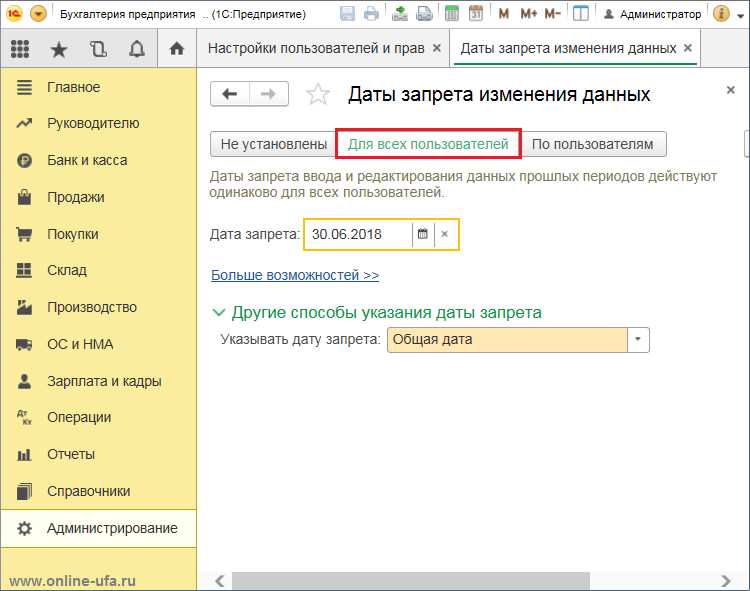This screenshot has width=750, height=591.
Task: Open the calculator icon
Action: tap(452, 13)
